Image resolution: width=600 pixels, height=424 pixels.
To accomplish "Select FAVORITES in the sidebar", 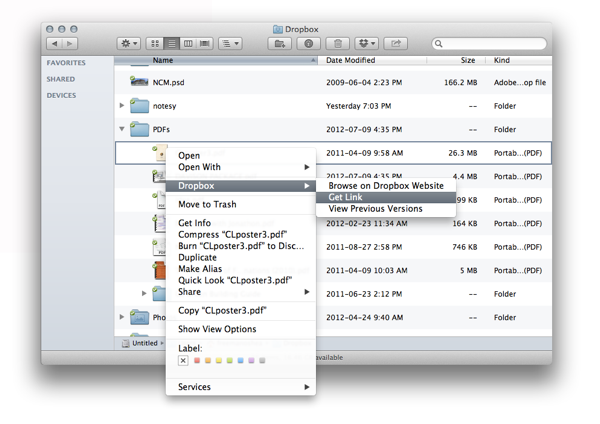I will pos(66,63).
